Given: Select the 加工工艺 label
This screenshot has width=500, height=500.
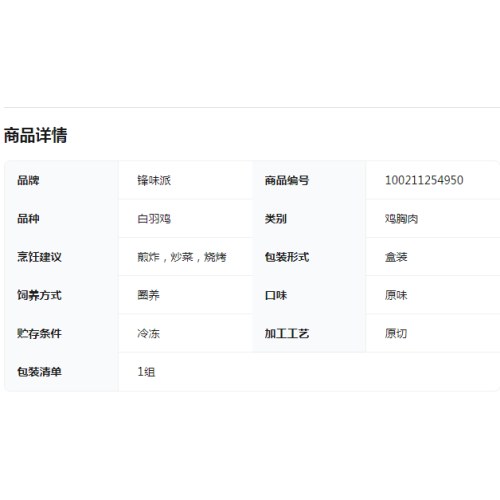Looking at the screenshot, I should 287,333.
